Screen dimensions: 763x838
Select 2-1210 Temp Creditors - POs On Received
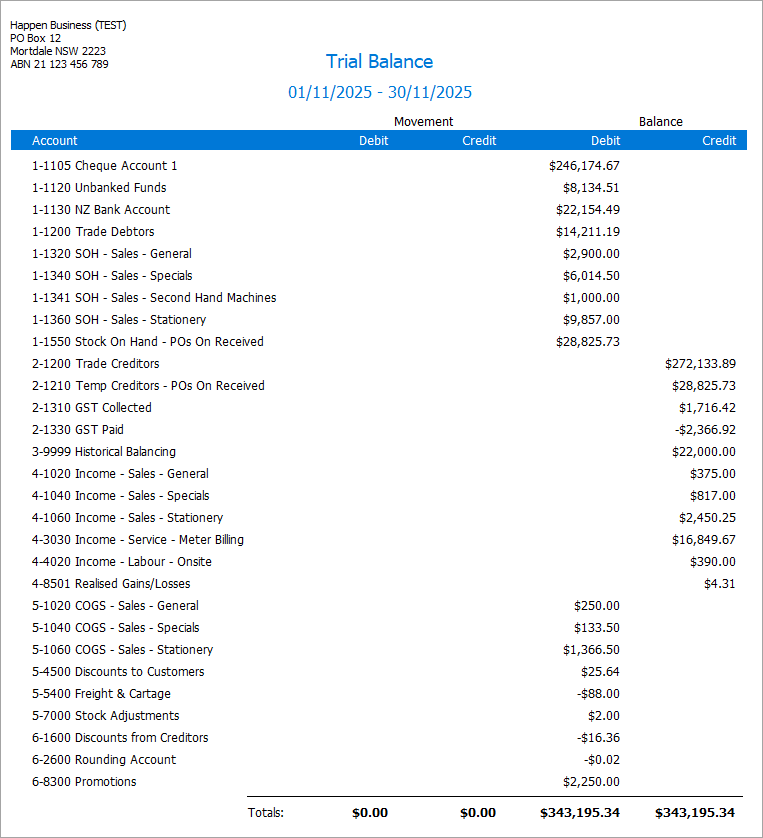pyautogui.click(x=148, y=385)
